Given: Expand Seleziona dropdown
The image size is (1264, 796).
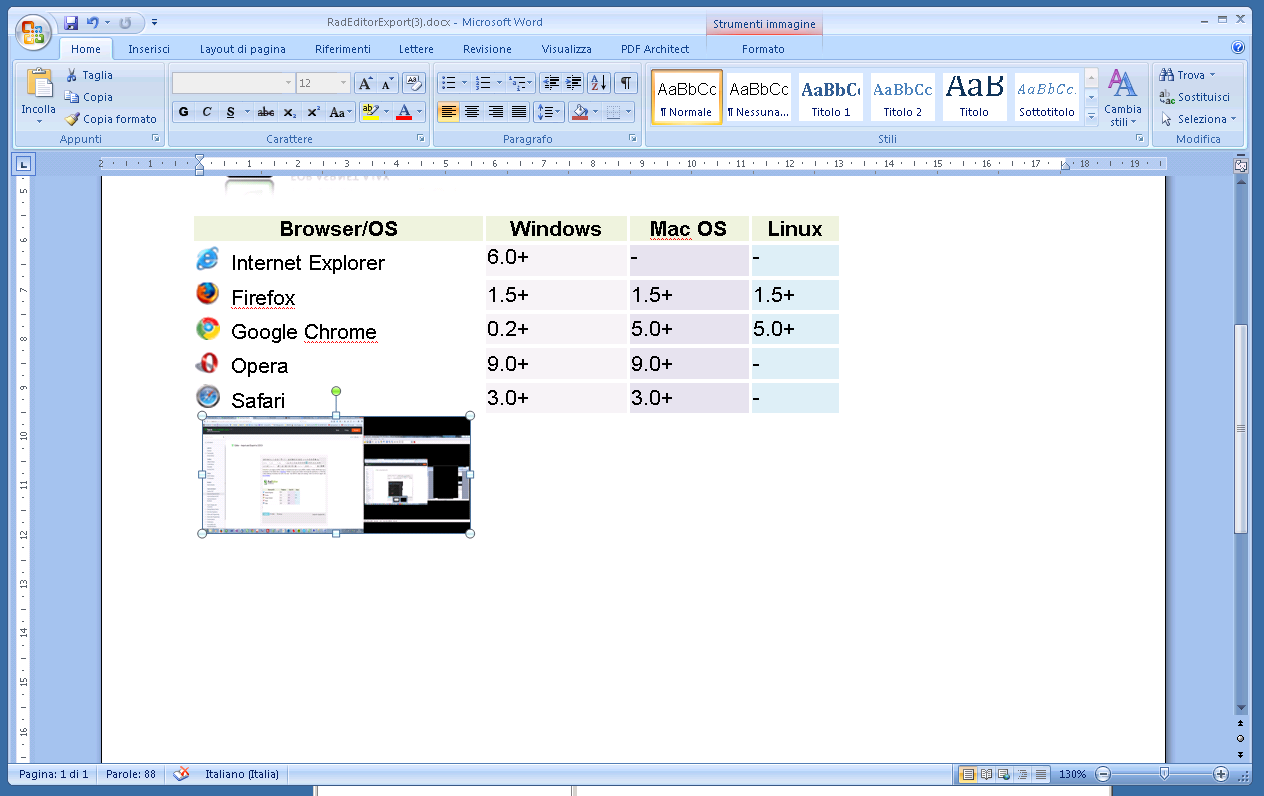Looking at the screenshot, I should [x=1233, y=119].
